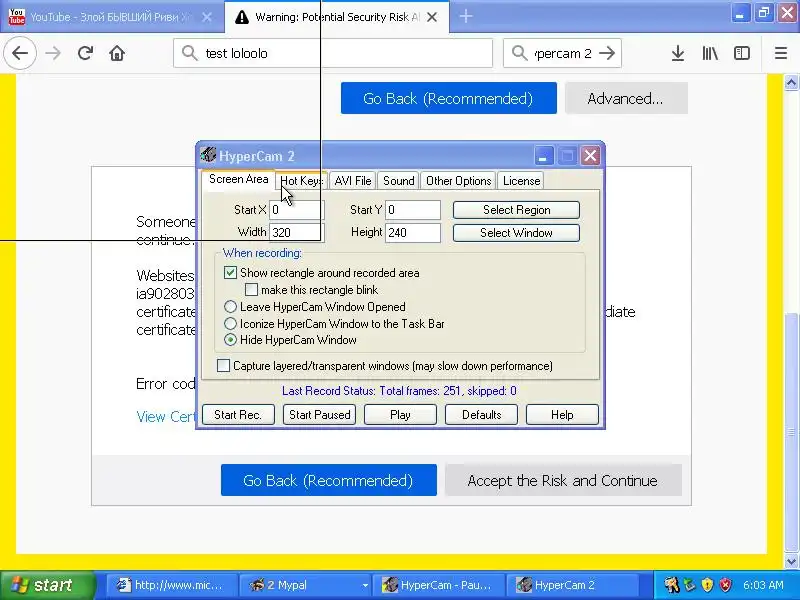Select Hide HyperCam Window option
Viewport: 800px width, 600px height.
230,340
